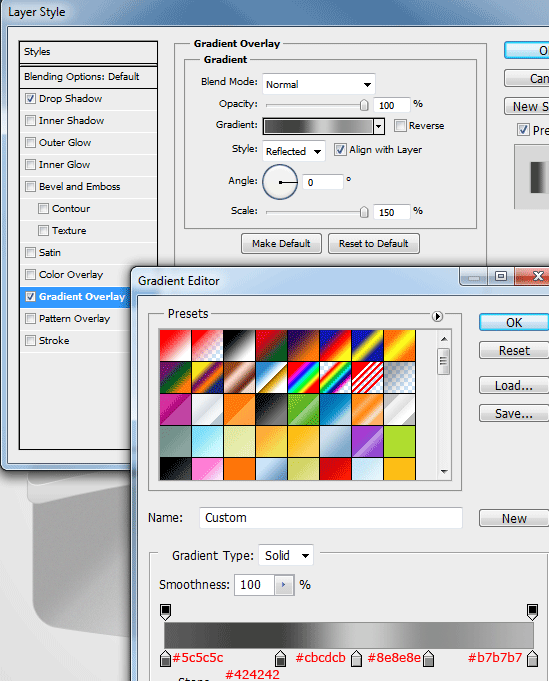Enable the Inner Glow checkbox
The width and height of the screenshot is (549, 681).
click(x=30, y=165)
